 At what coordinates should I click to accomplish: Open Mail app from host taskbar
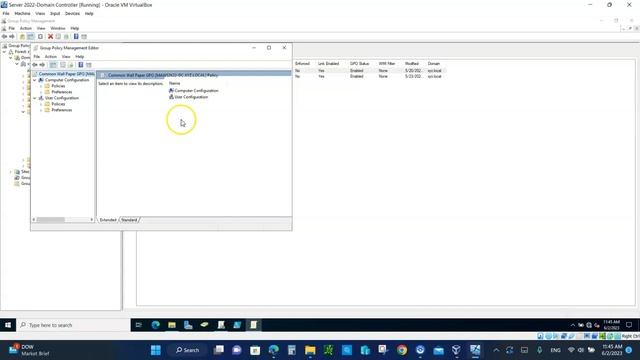click(438, 350)
